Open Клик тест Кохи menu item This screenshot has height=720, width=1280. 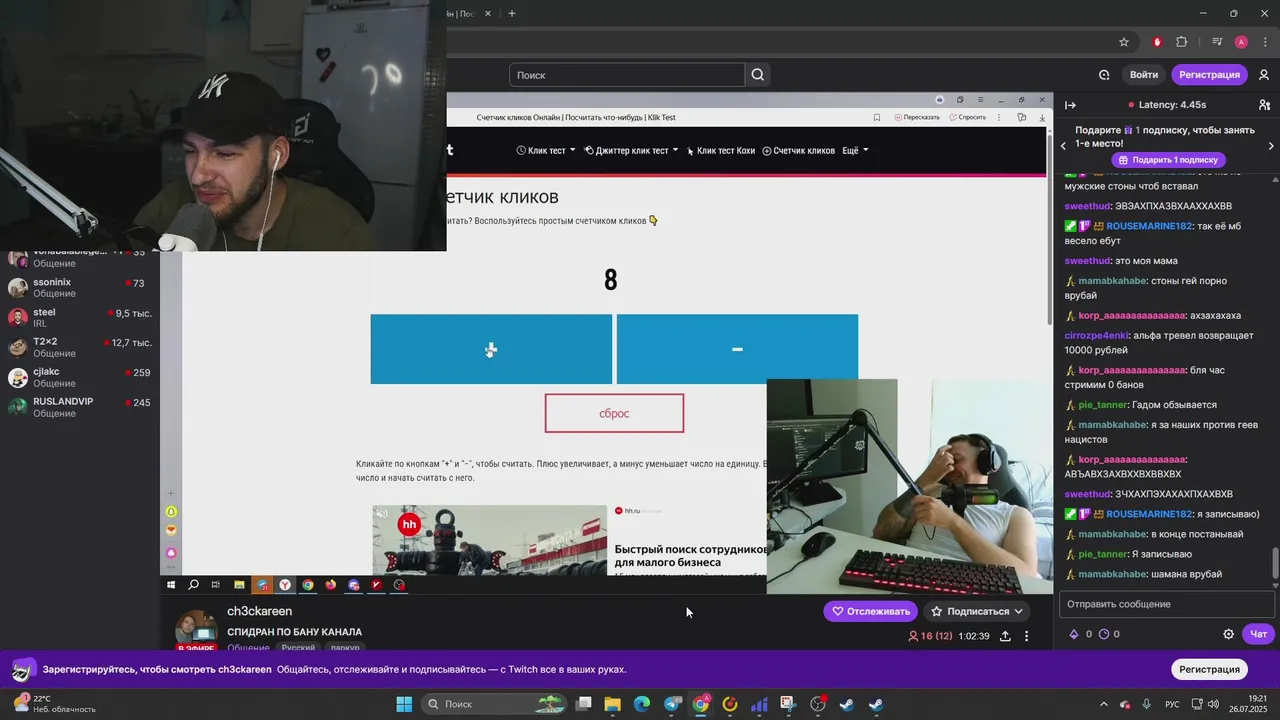(x=721, y=151)
